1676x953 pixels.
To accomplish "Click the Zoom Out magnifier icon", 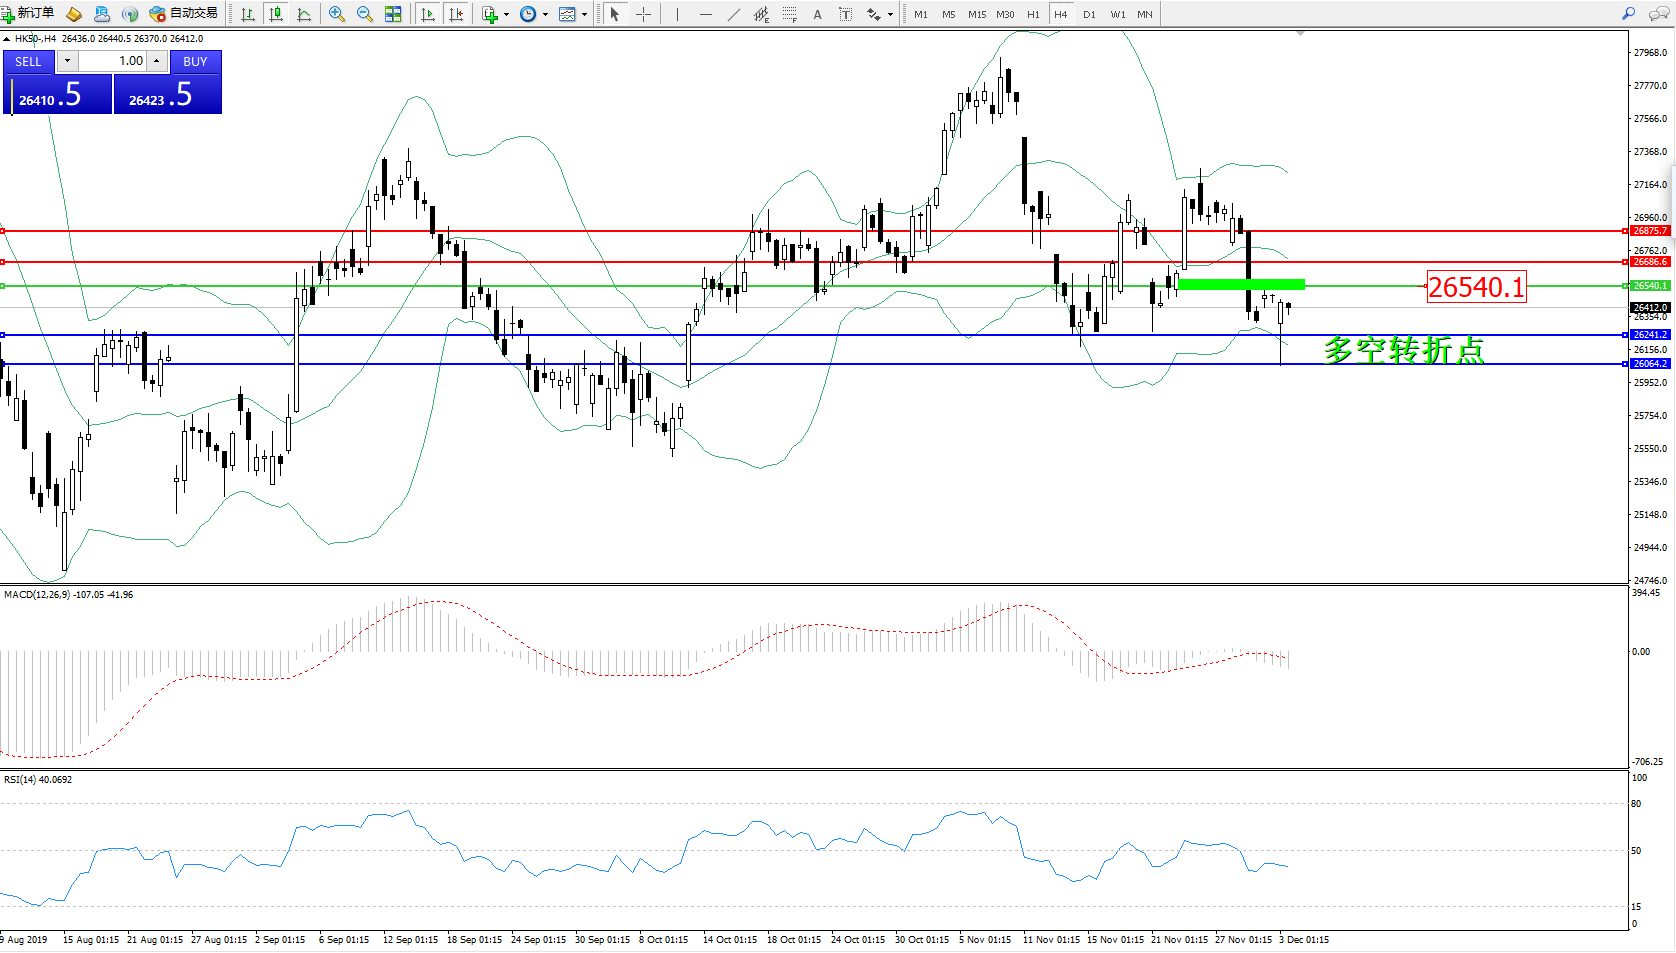I will (365, 14).
